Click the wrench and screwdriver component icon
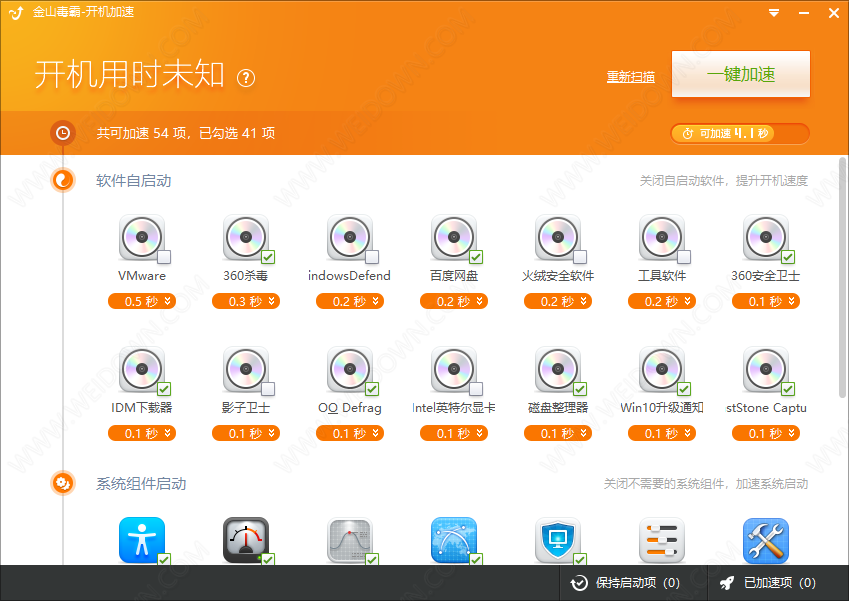This screenshot has height=601, width=849. pos(766,540)
